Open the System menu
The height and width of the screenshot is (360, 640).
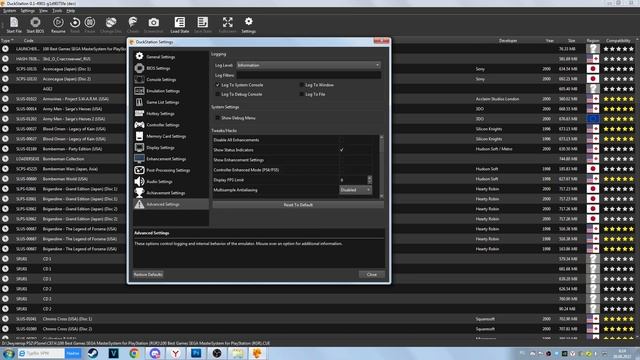(x=9, y=11)
